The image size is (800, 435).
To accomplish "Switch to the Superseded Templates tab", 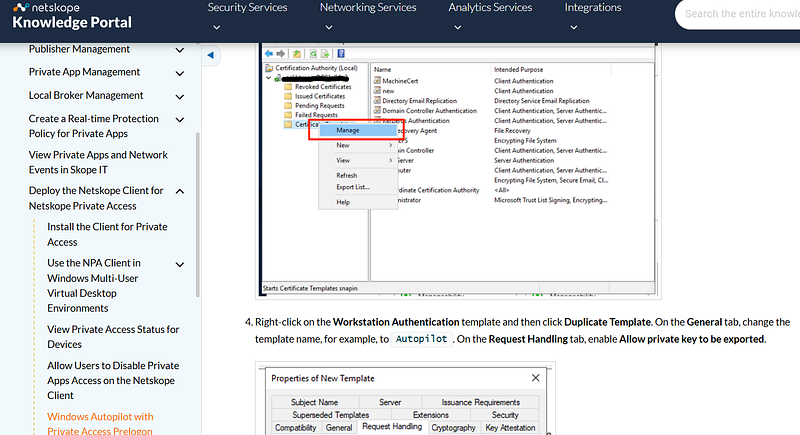I will coord(331,415).
